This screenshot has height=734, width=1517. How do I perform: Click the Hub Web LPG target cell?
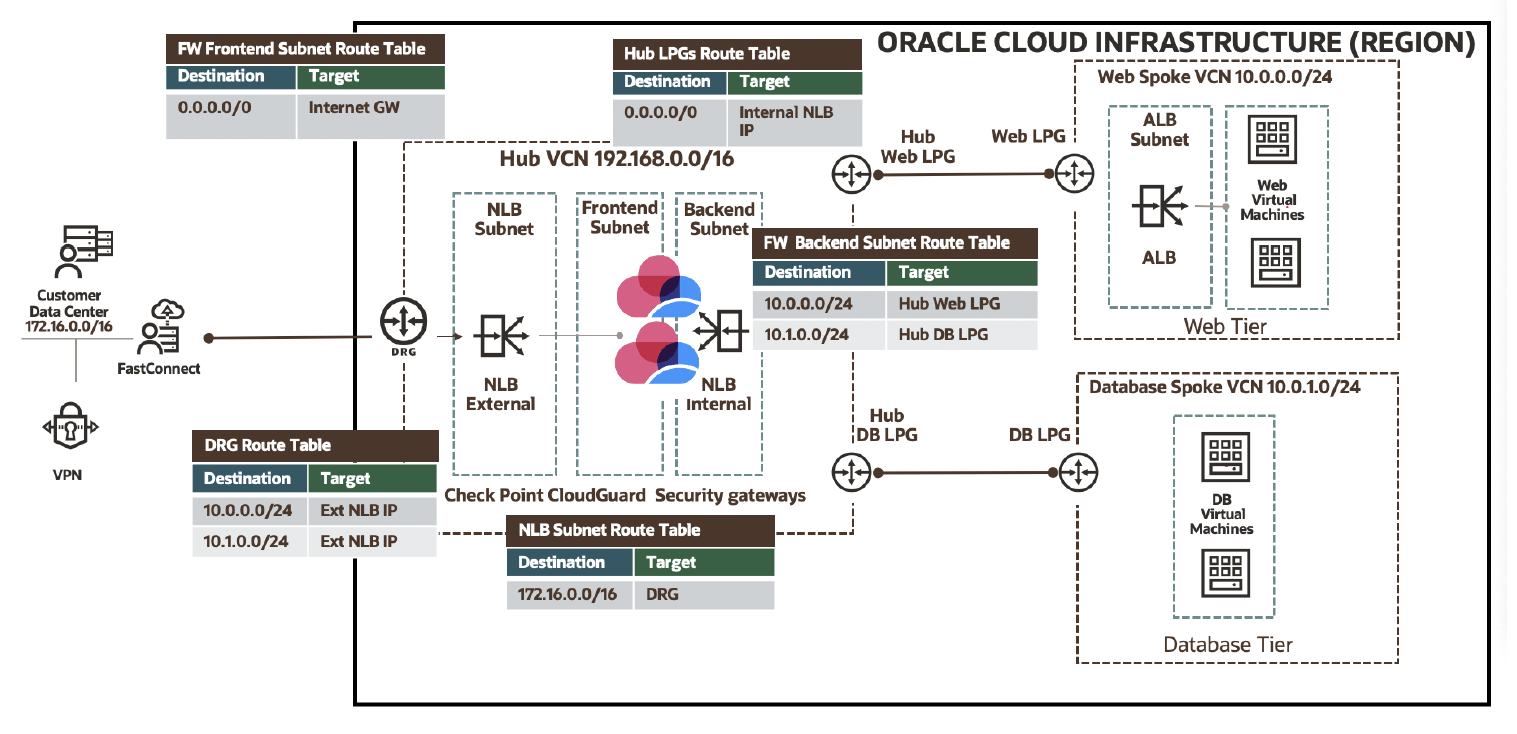962,304
